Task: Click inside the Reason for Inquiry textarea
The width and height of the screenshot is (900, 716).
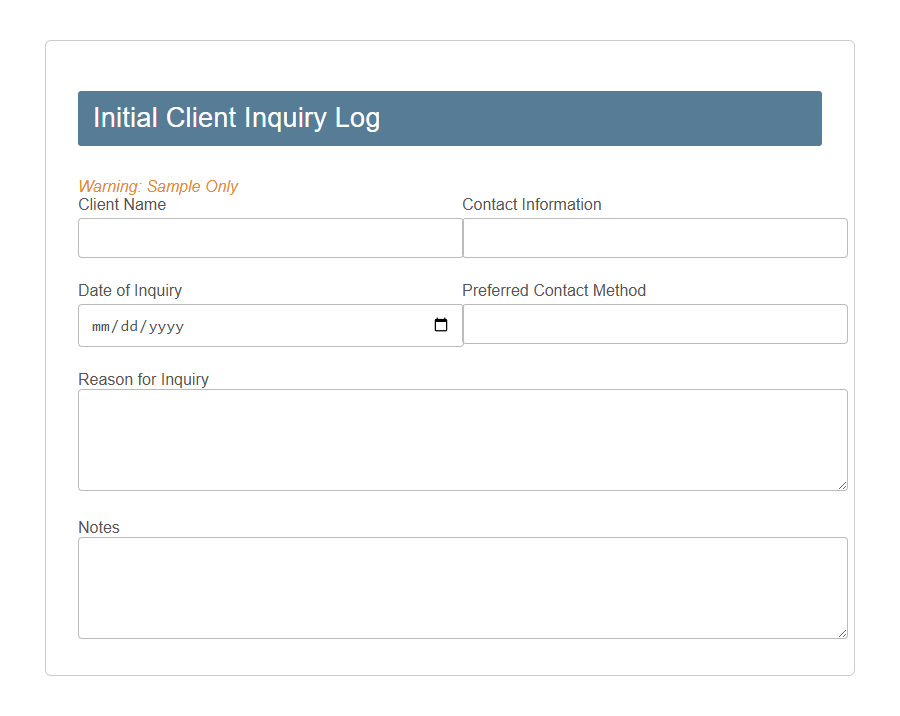Action: click(x=462, y=435)
